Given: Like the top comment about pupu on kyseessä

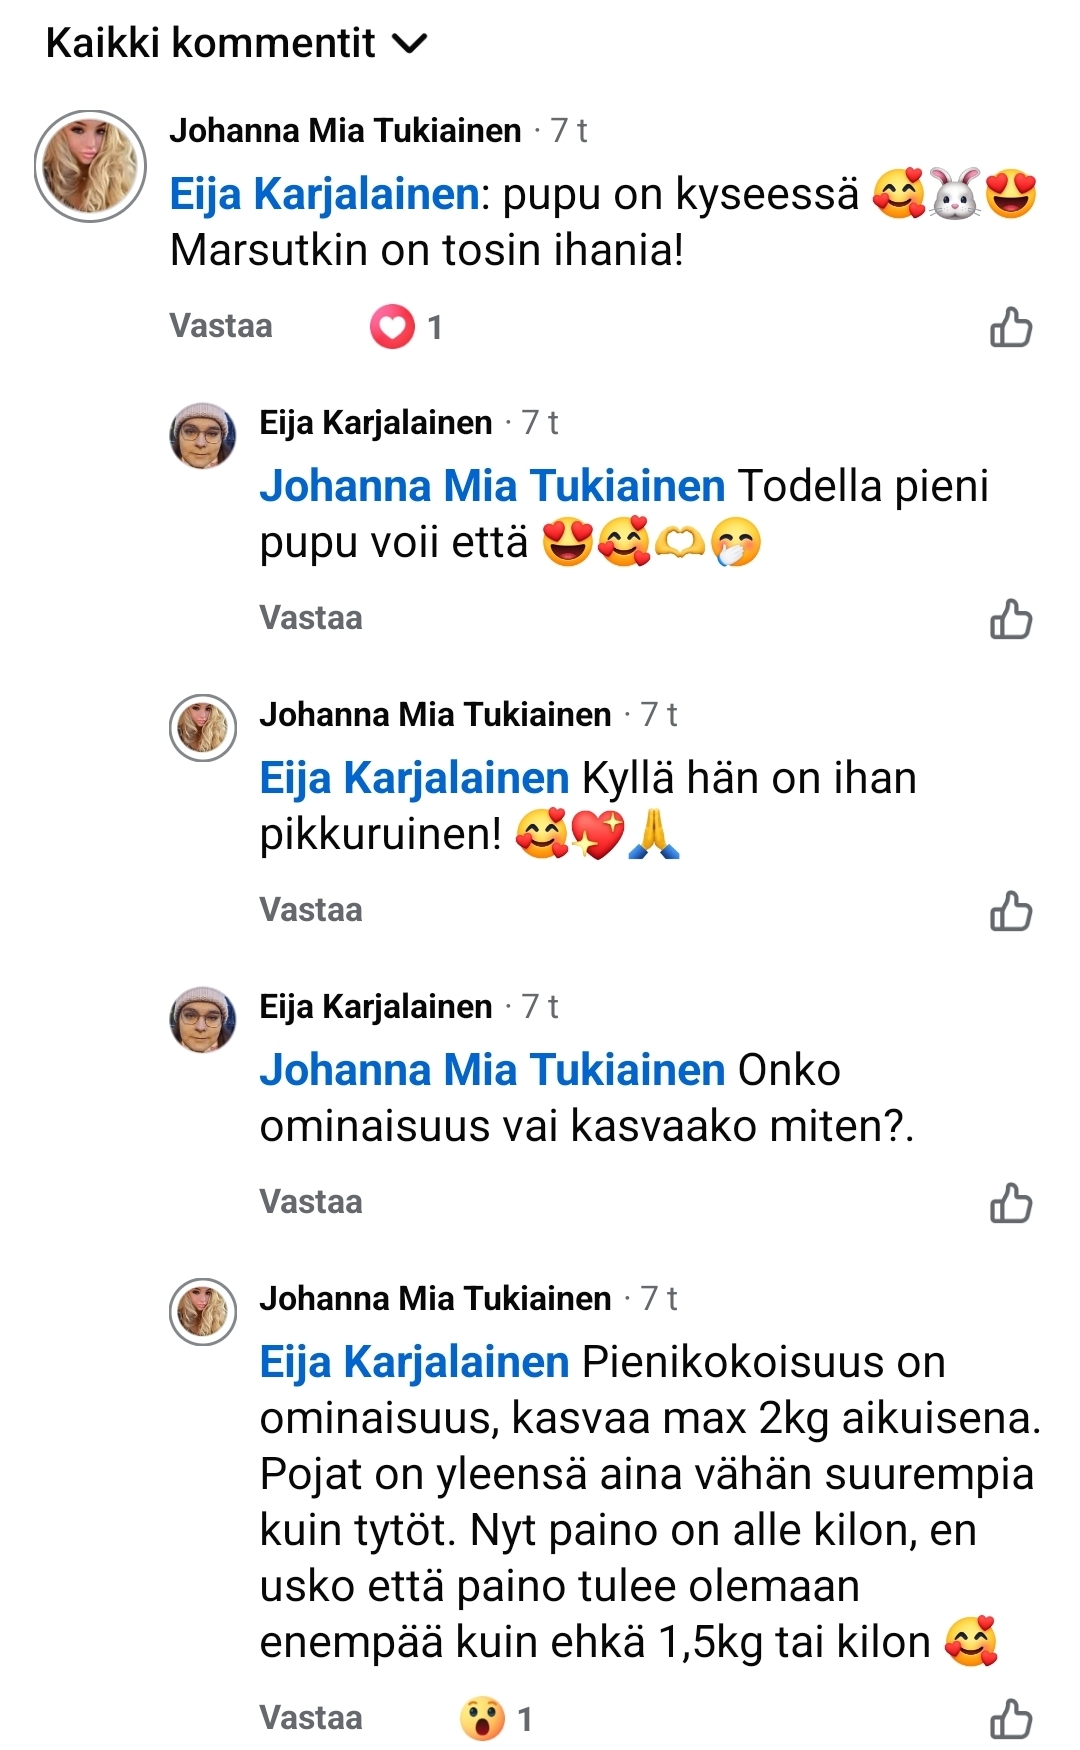Looking at the screenshot, I should click(1010, 327).
